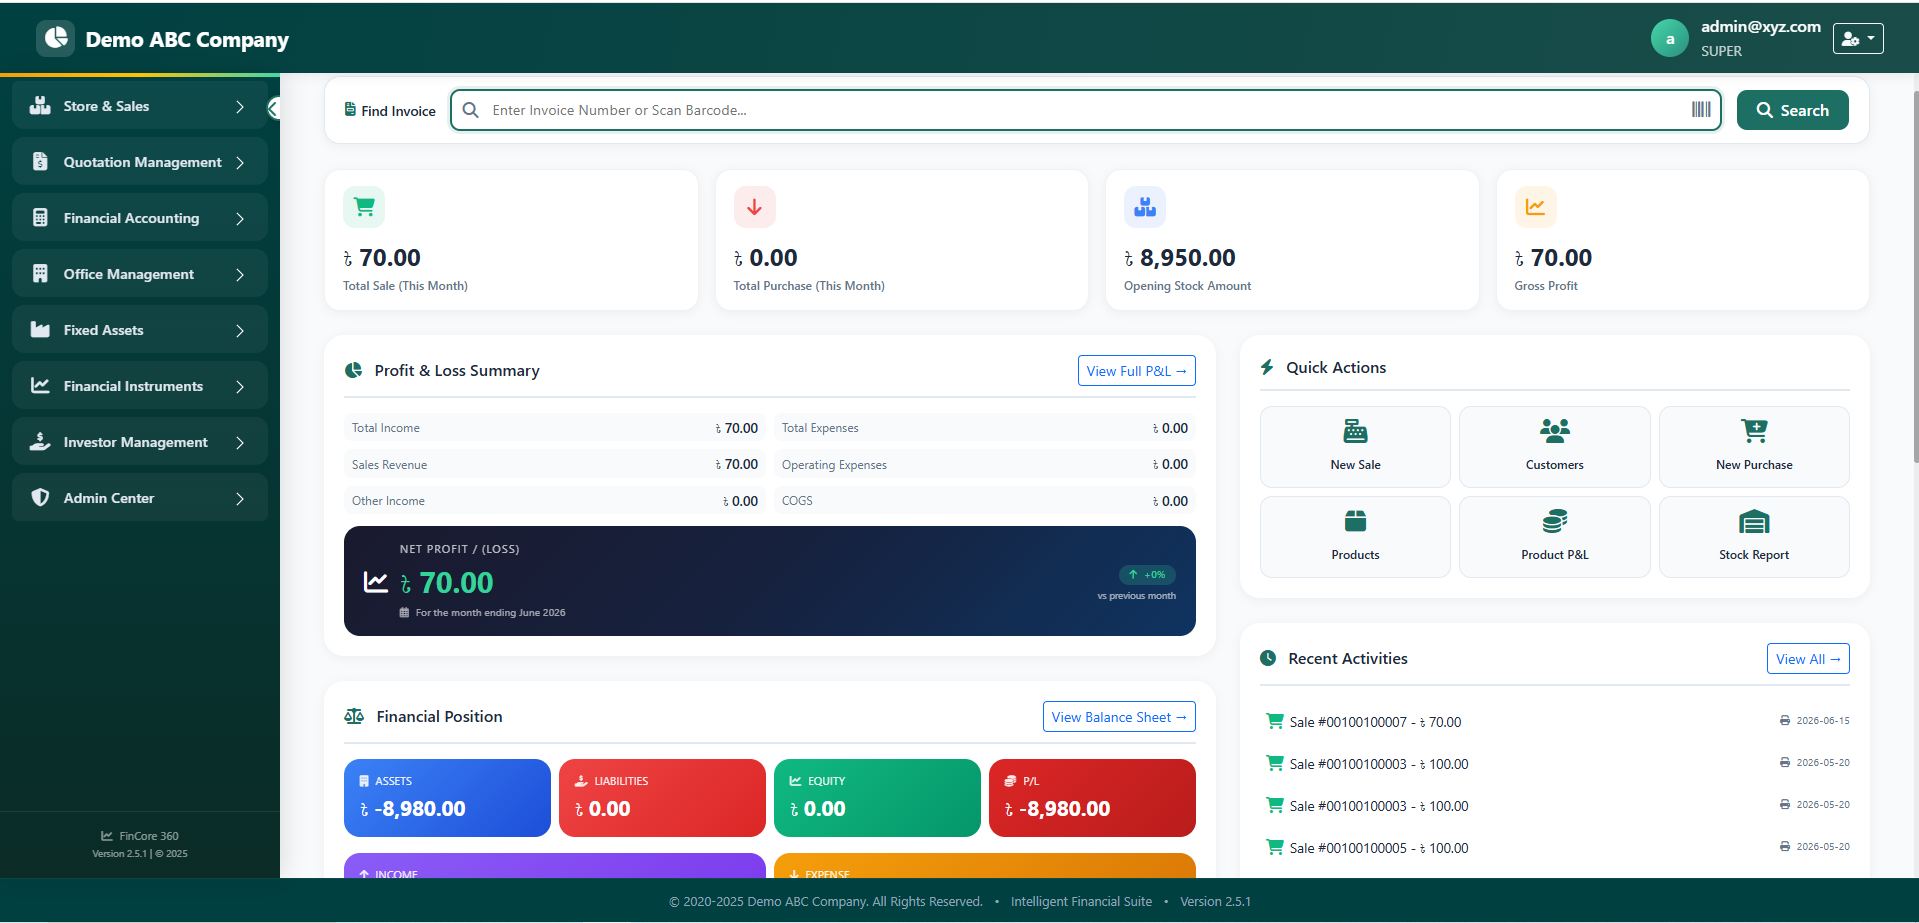The height and width of the screenshot is (923, 1919).
Task: Click the Financial Instruments chart icon
Action: [40, 386]
